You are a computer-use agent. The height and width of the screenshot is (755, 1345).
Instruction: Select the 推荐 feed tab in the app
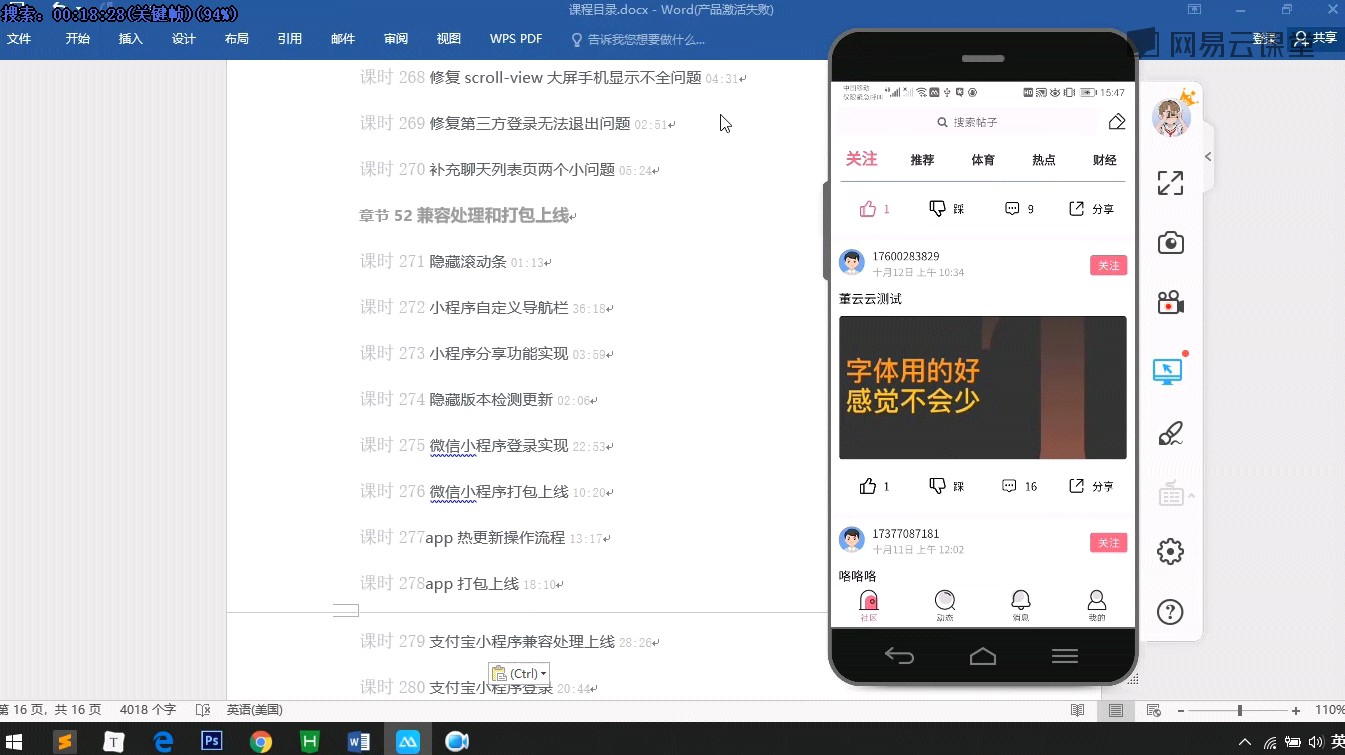[x=921, y=159]
